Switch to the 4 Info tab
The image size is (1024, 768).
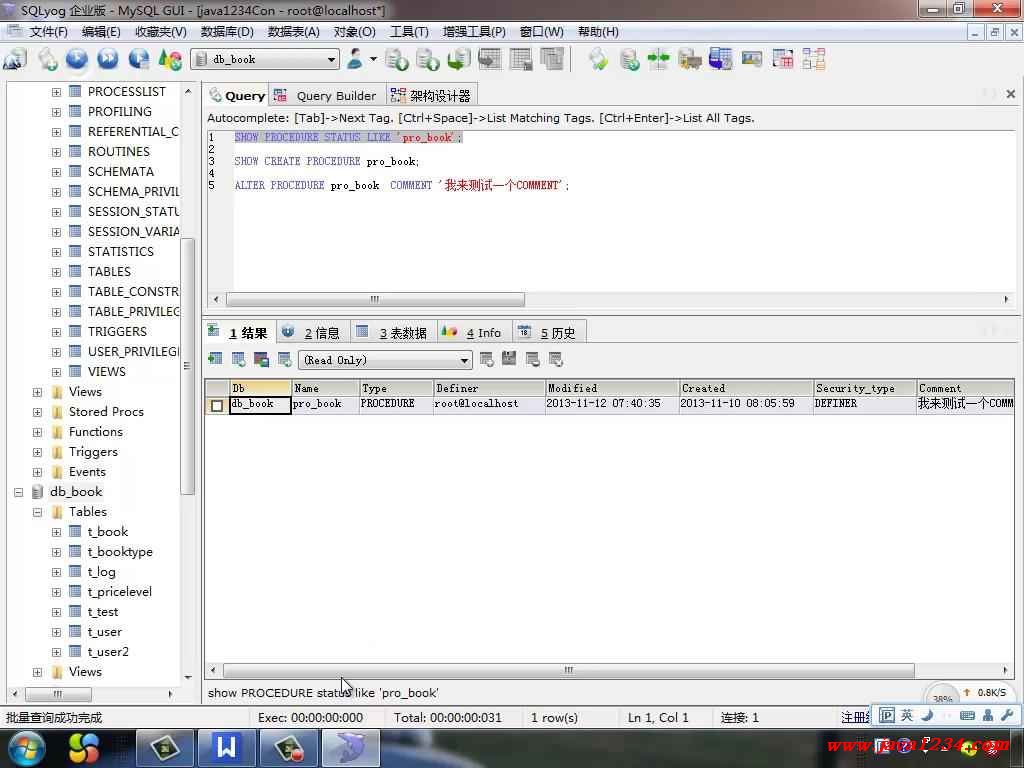(x=473, y=332)
